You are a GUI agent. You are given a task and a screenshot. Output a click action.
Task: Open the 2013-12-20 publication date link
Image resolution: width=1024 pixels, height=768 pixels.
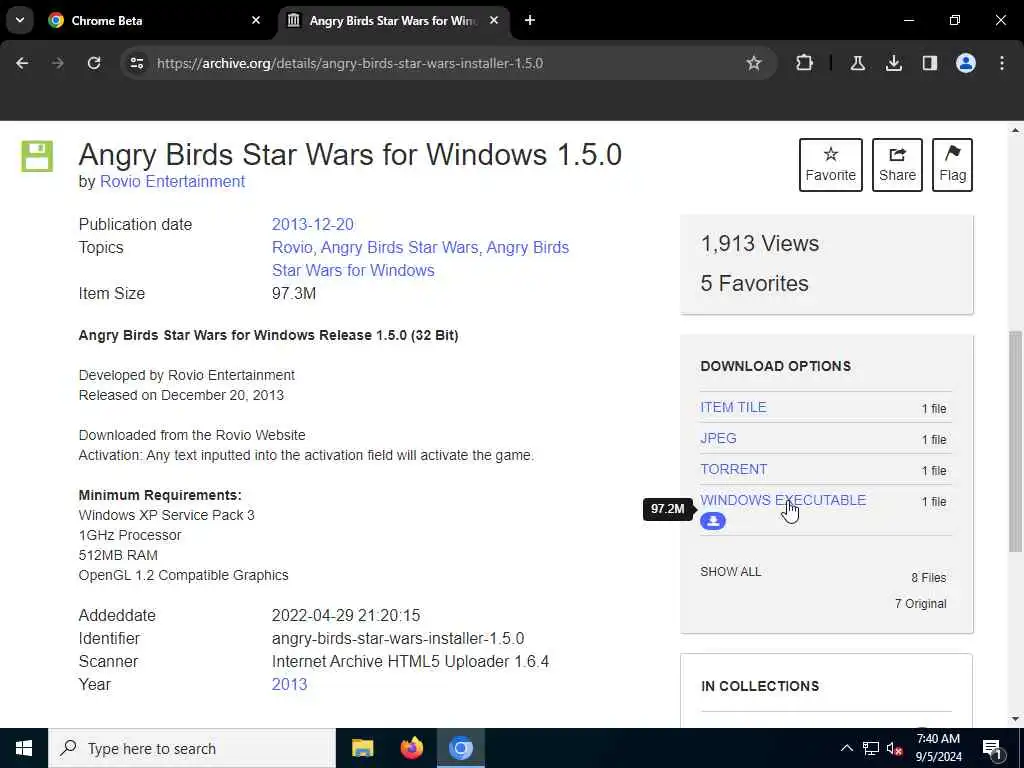pyautogui.click(x=313, y=225)
